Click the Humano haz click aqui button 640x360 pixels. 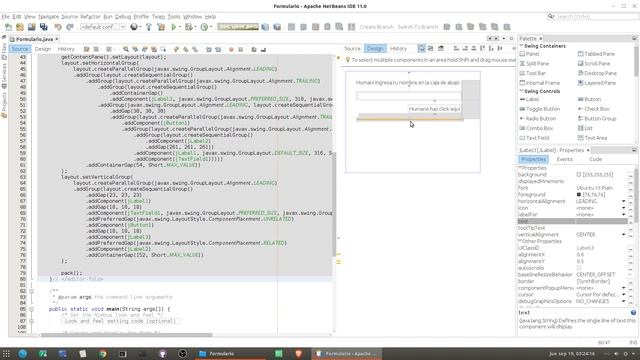click(x=434, y=109)
